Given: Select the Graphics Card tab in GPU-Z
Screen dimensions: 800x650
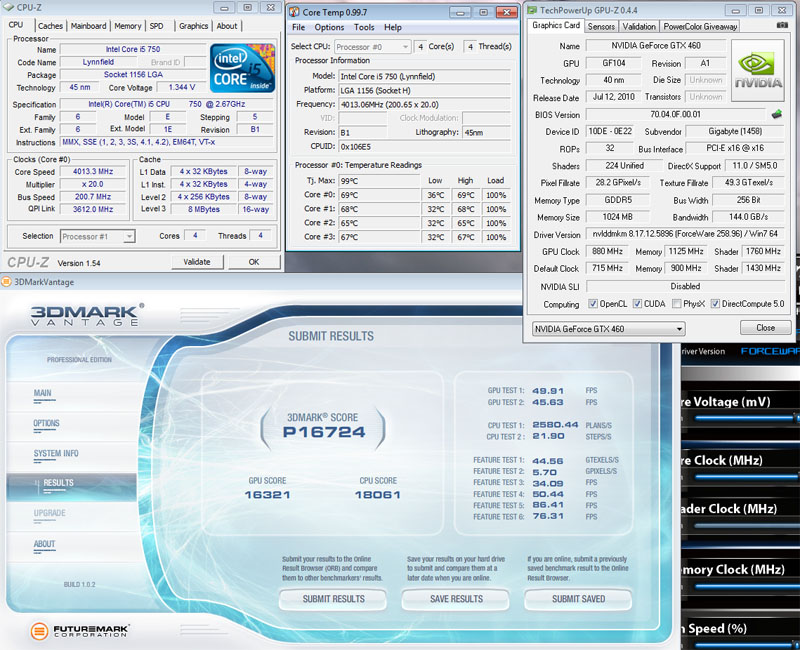Looking at the screenshot, I should pos(556,25).
